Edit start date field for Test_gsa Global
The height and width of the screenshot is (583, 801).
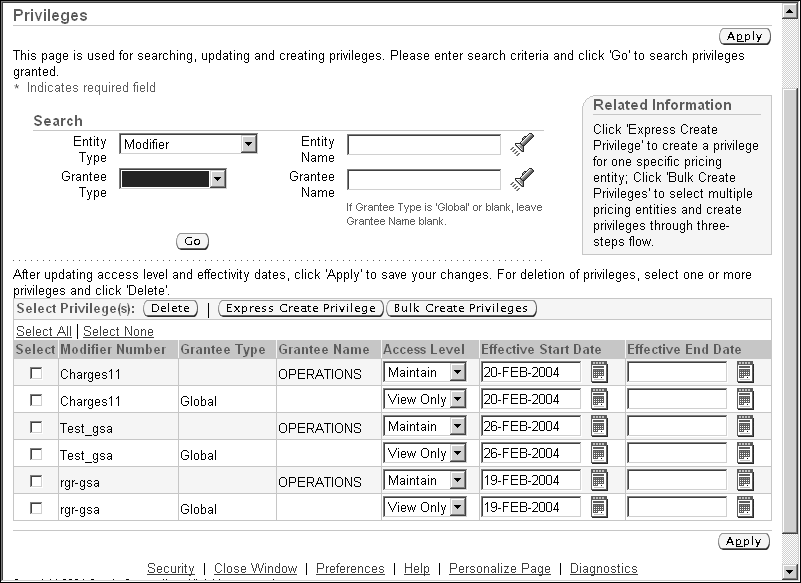coord(531,453)
